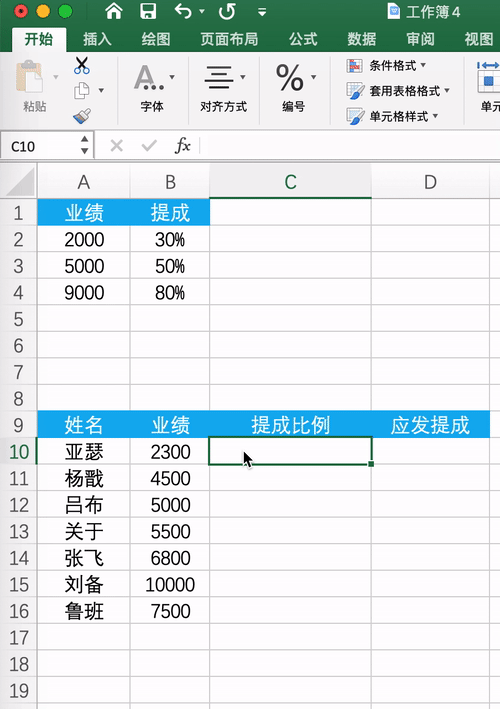The width and height of the screenshot is (500, 709).
Task: Open the 工作簿4 document icon
Action: 394,11
